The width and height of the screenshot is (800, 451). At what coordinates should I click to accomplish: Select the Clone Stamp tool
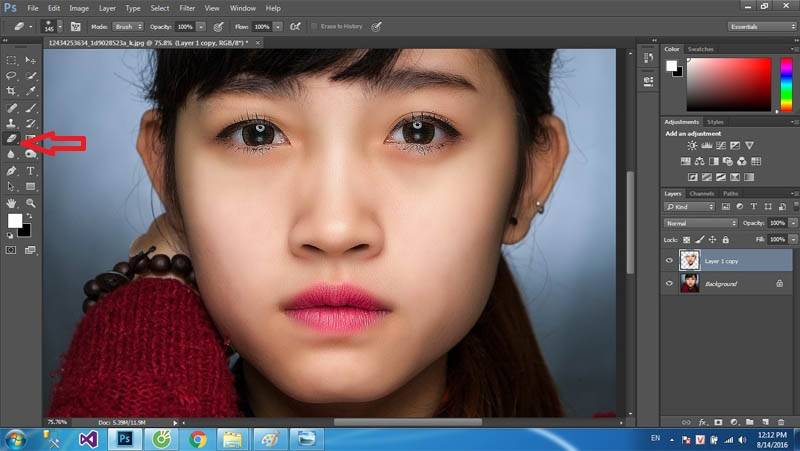(11, 123)
